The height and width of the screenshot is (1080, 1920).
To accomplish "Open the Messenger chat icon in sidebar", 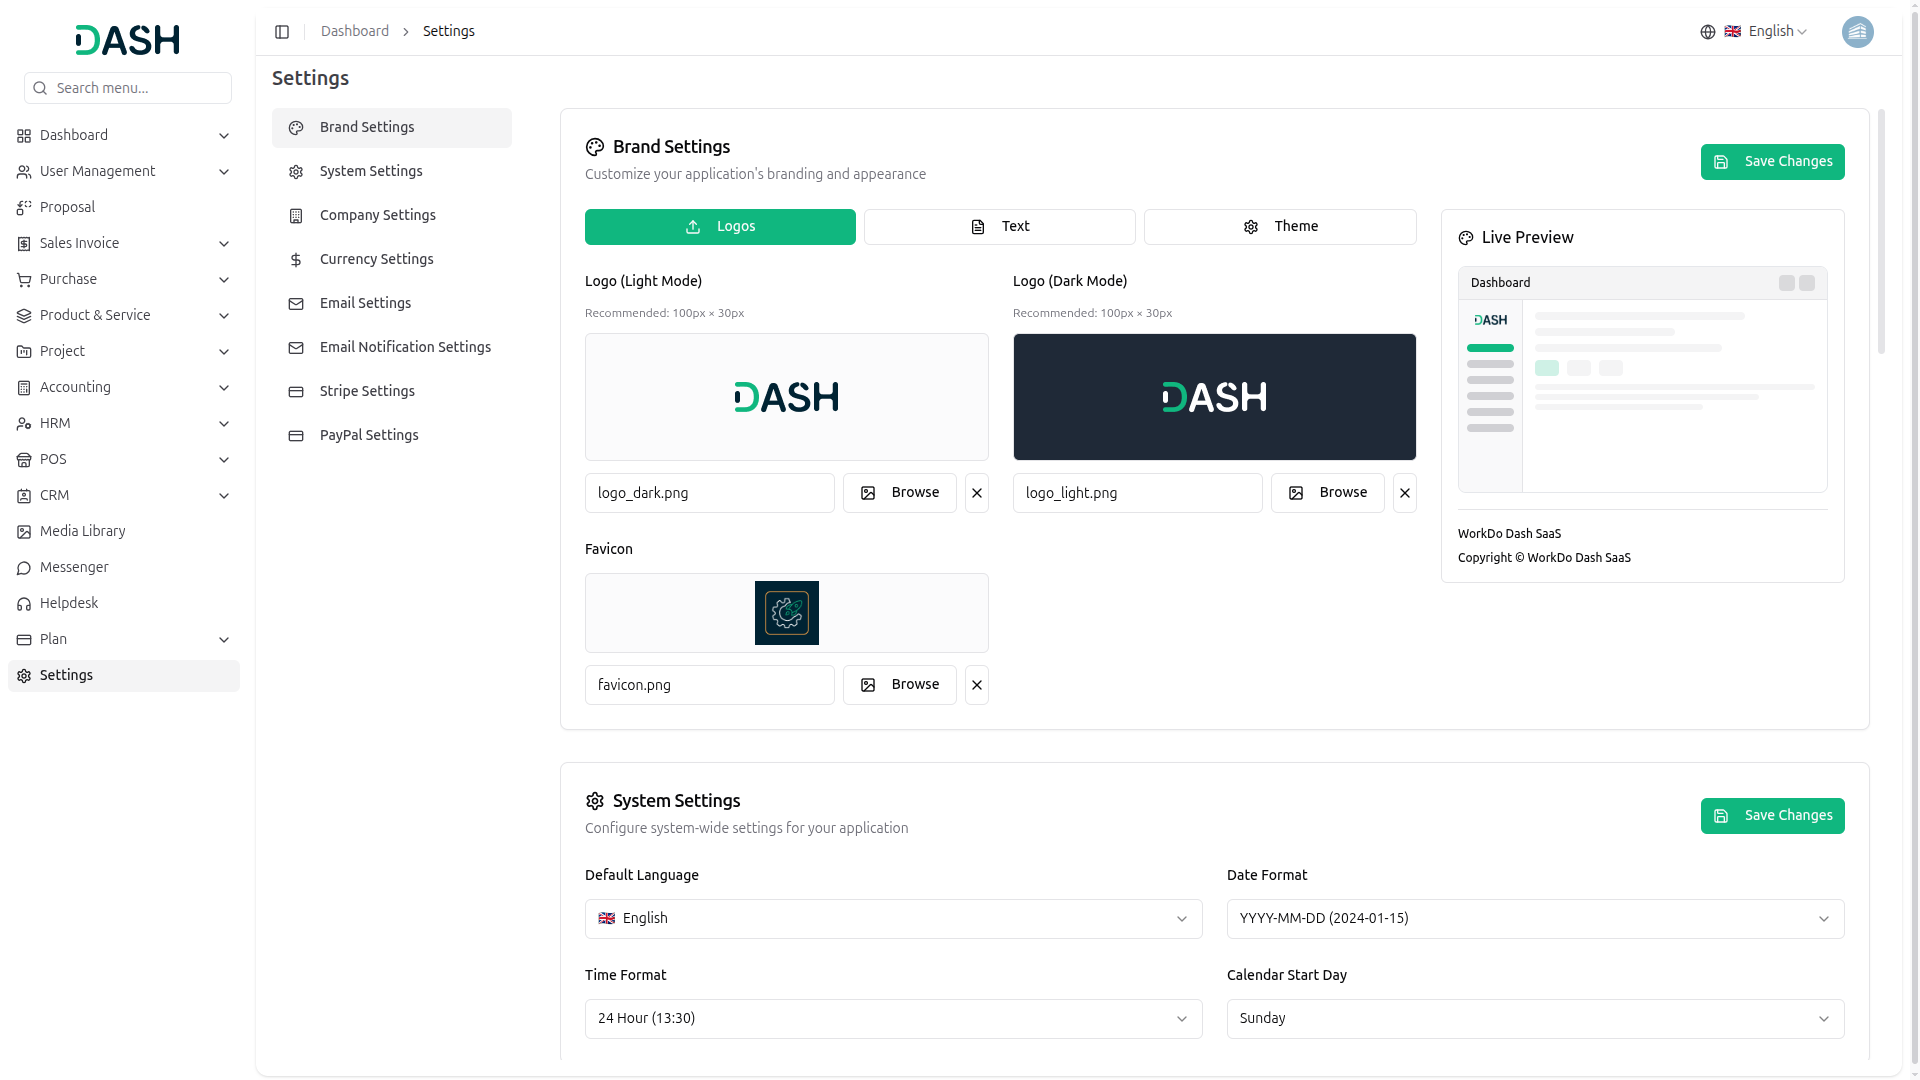I will (x=23, y=567).
